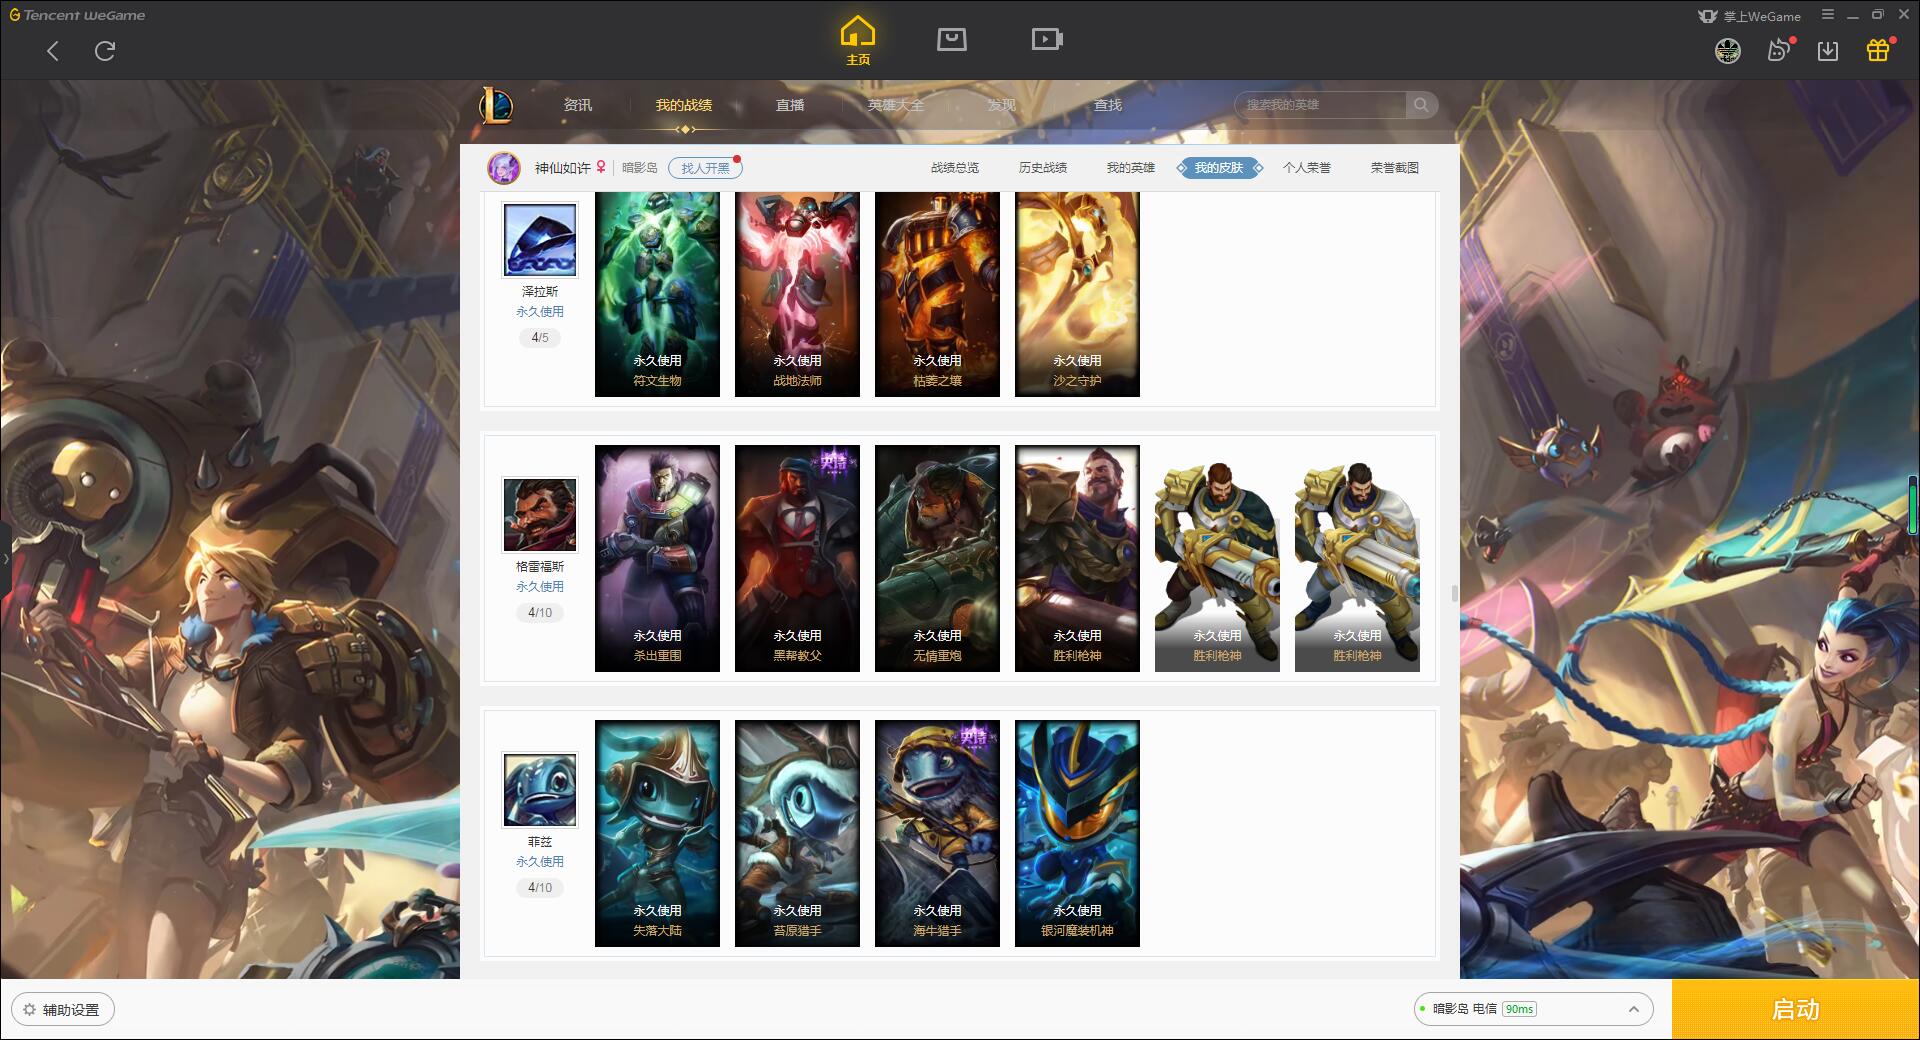Select the 海牛猎手 skin thumbnail
1920x1040 pixels.
pos(937,833)
